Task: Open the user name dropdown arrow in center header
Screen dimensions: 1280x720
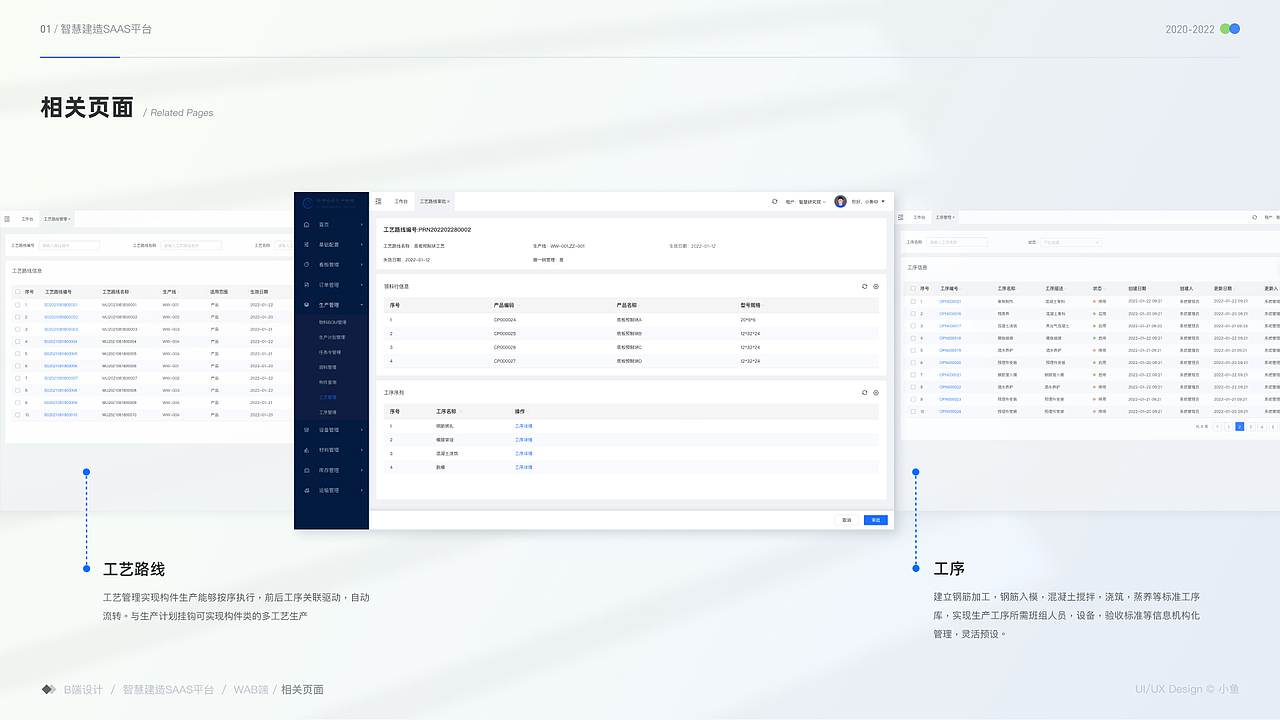Action: 882,202
